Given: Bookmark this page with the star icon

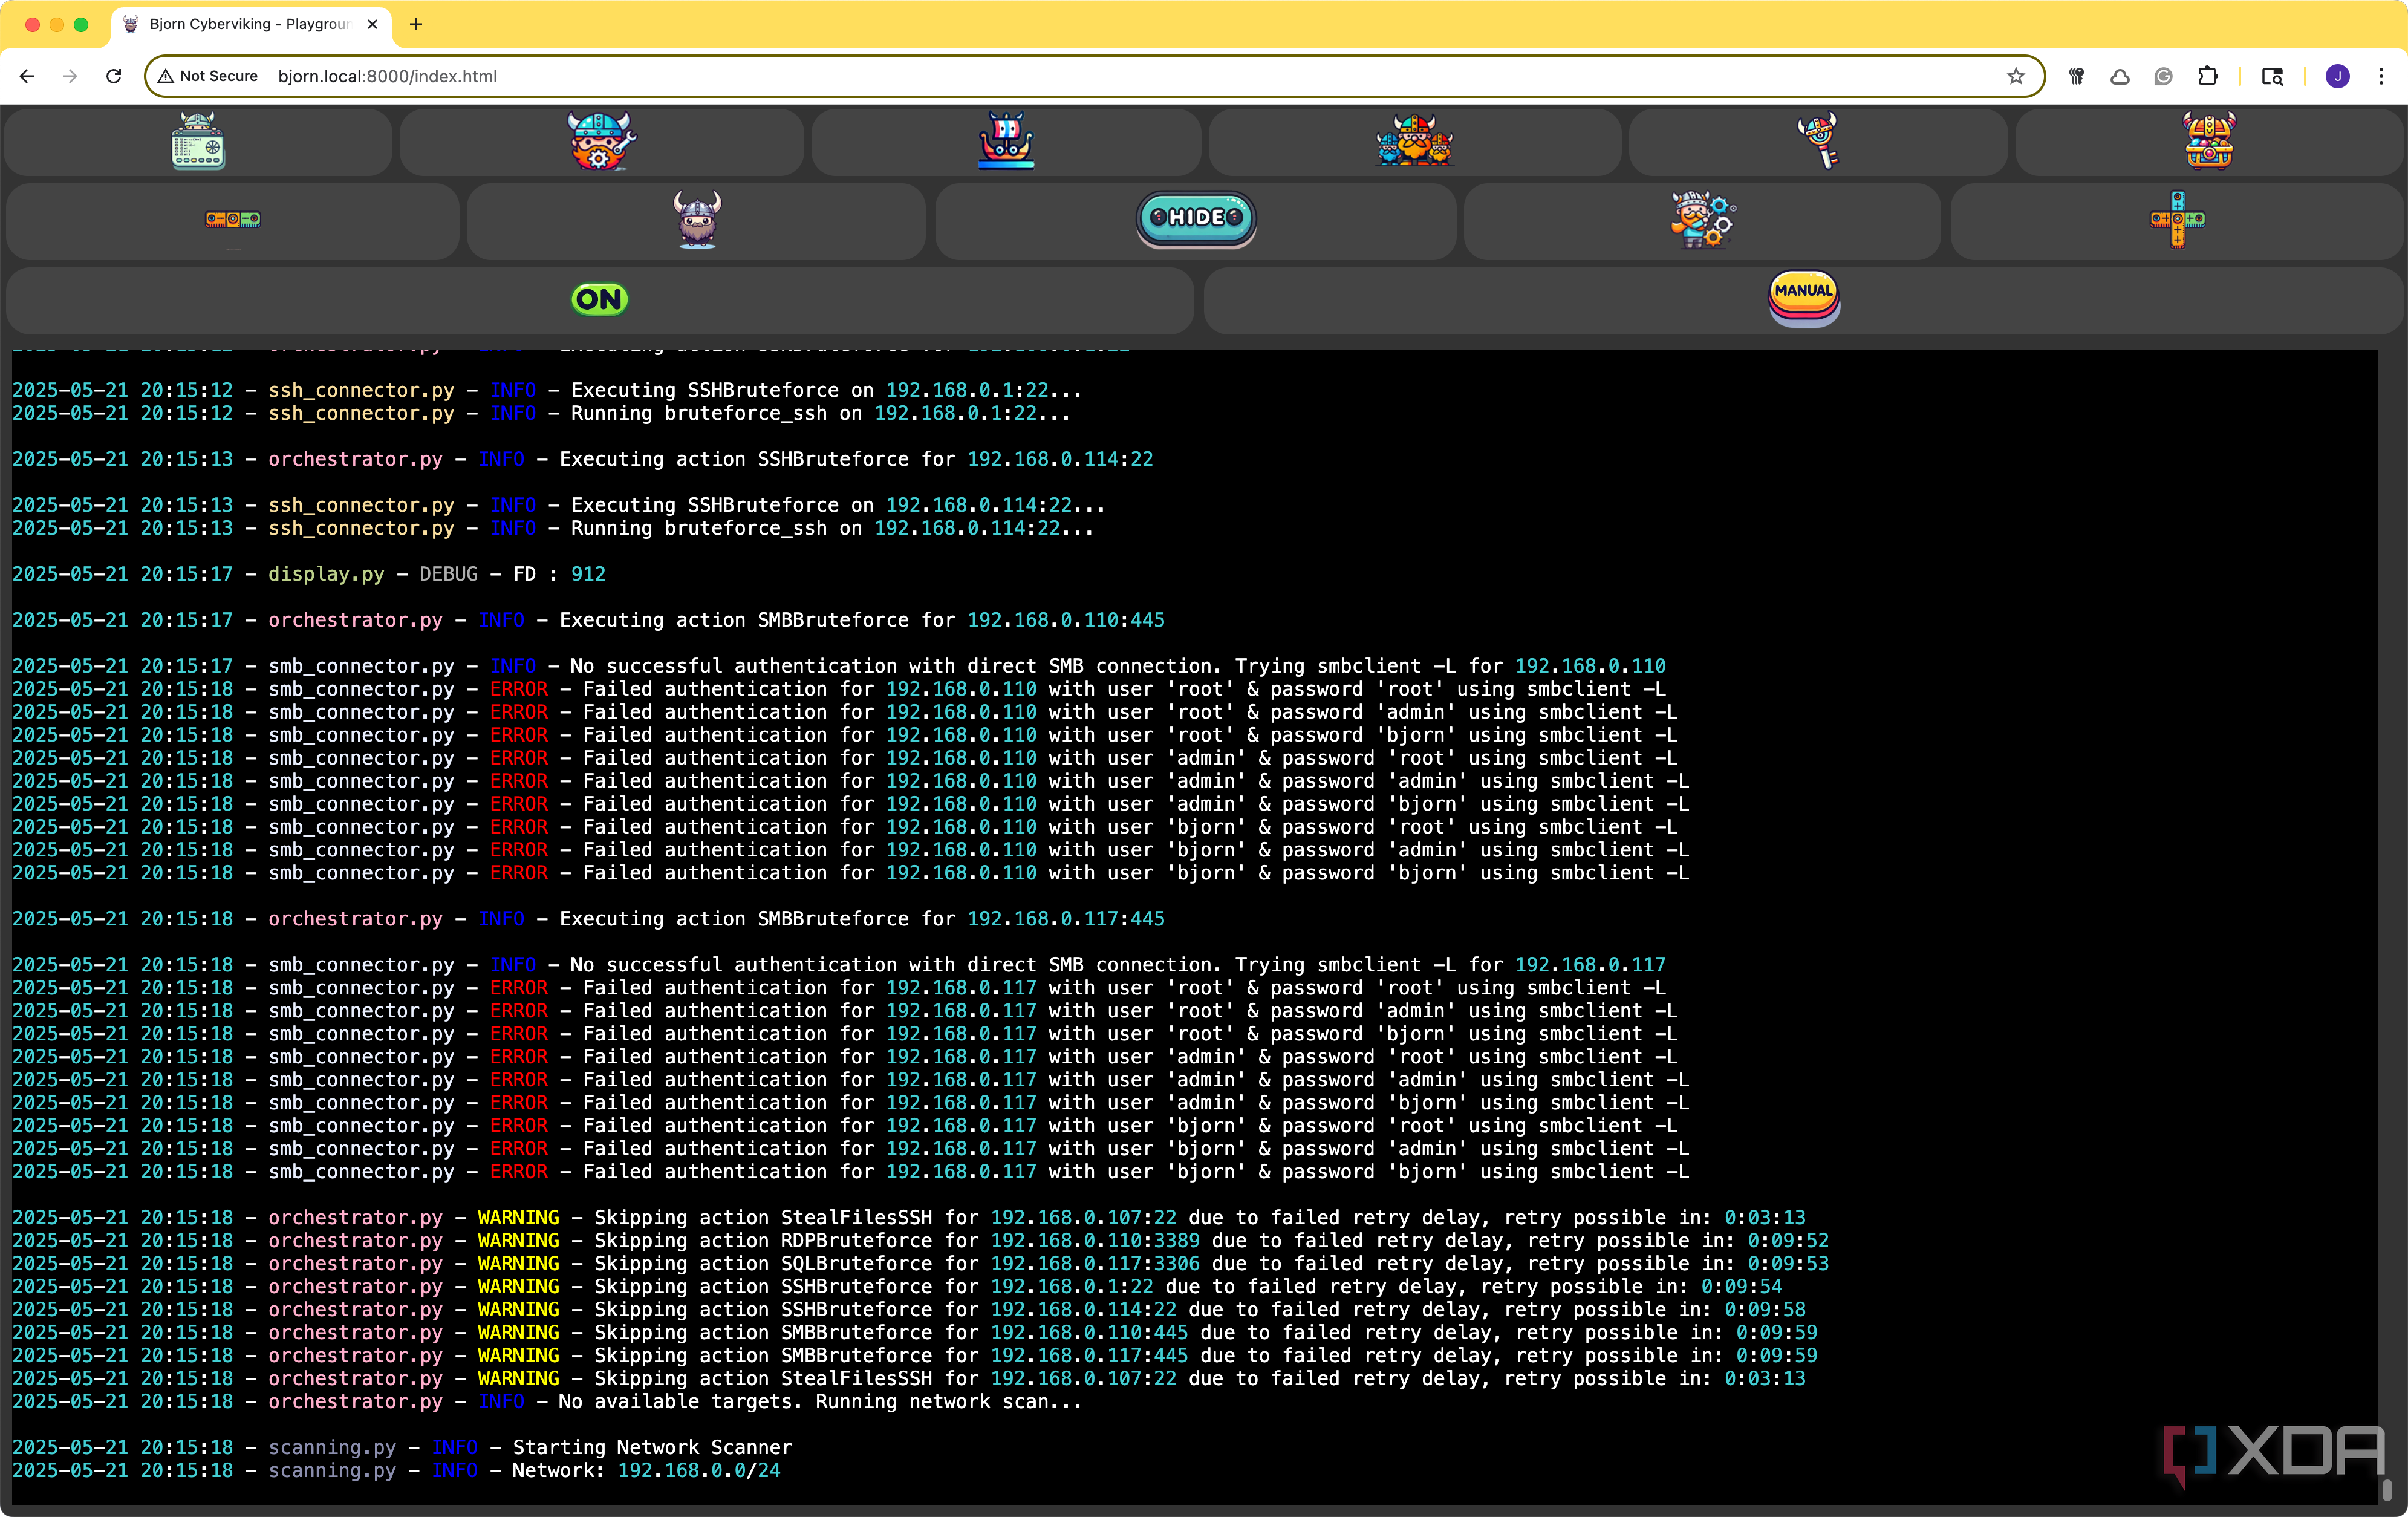Looking at the screenshot, I should (2016, 76).
